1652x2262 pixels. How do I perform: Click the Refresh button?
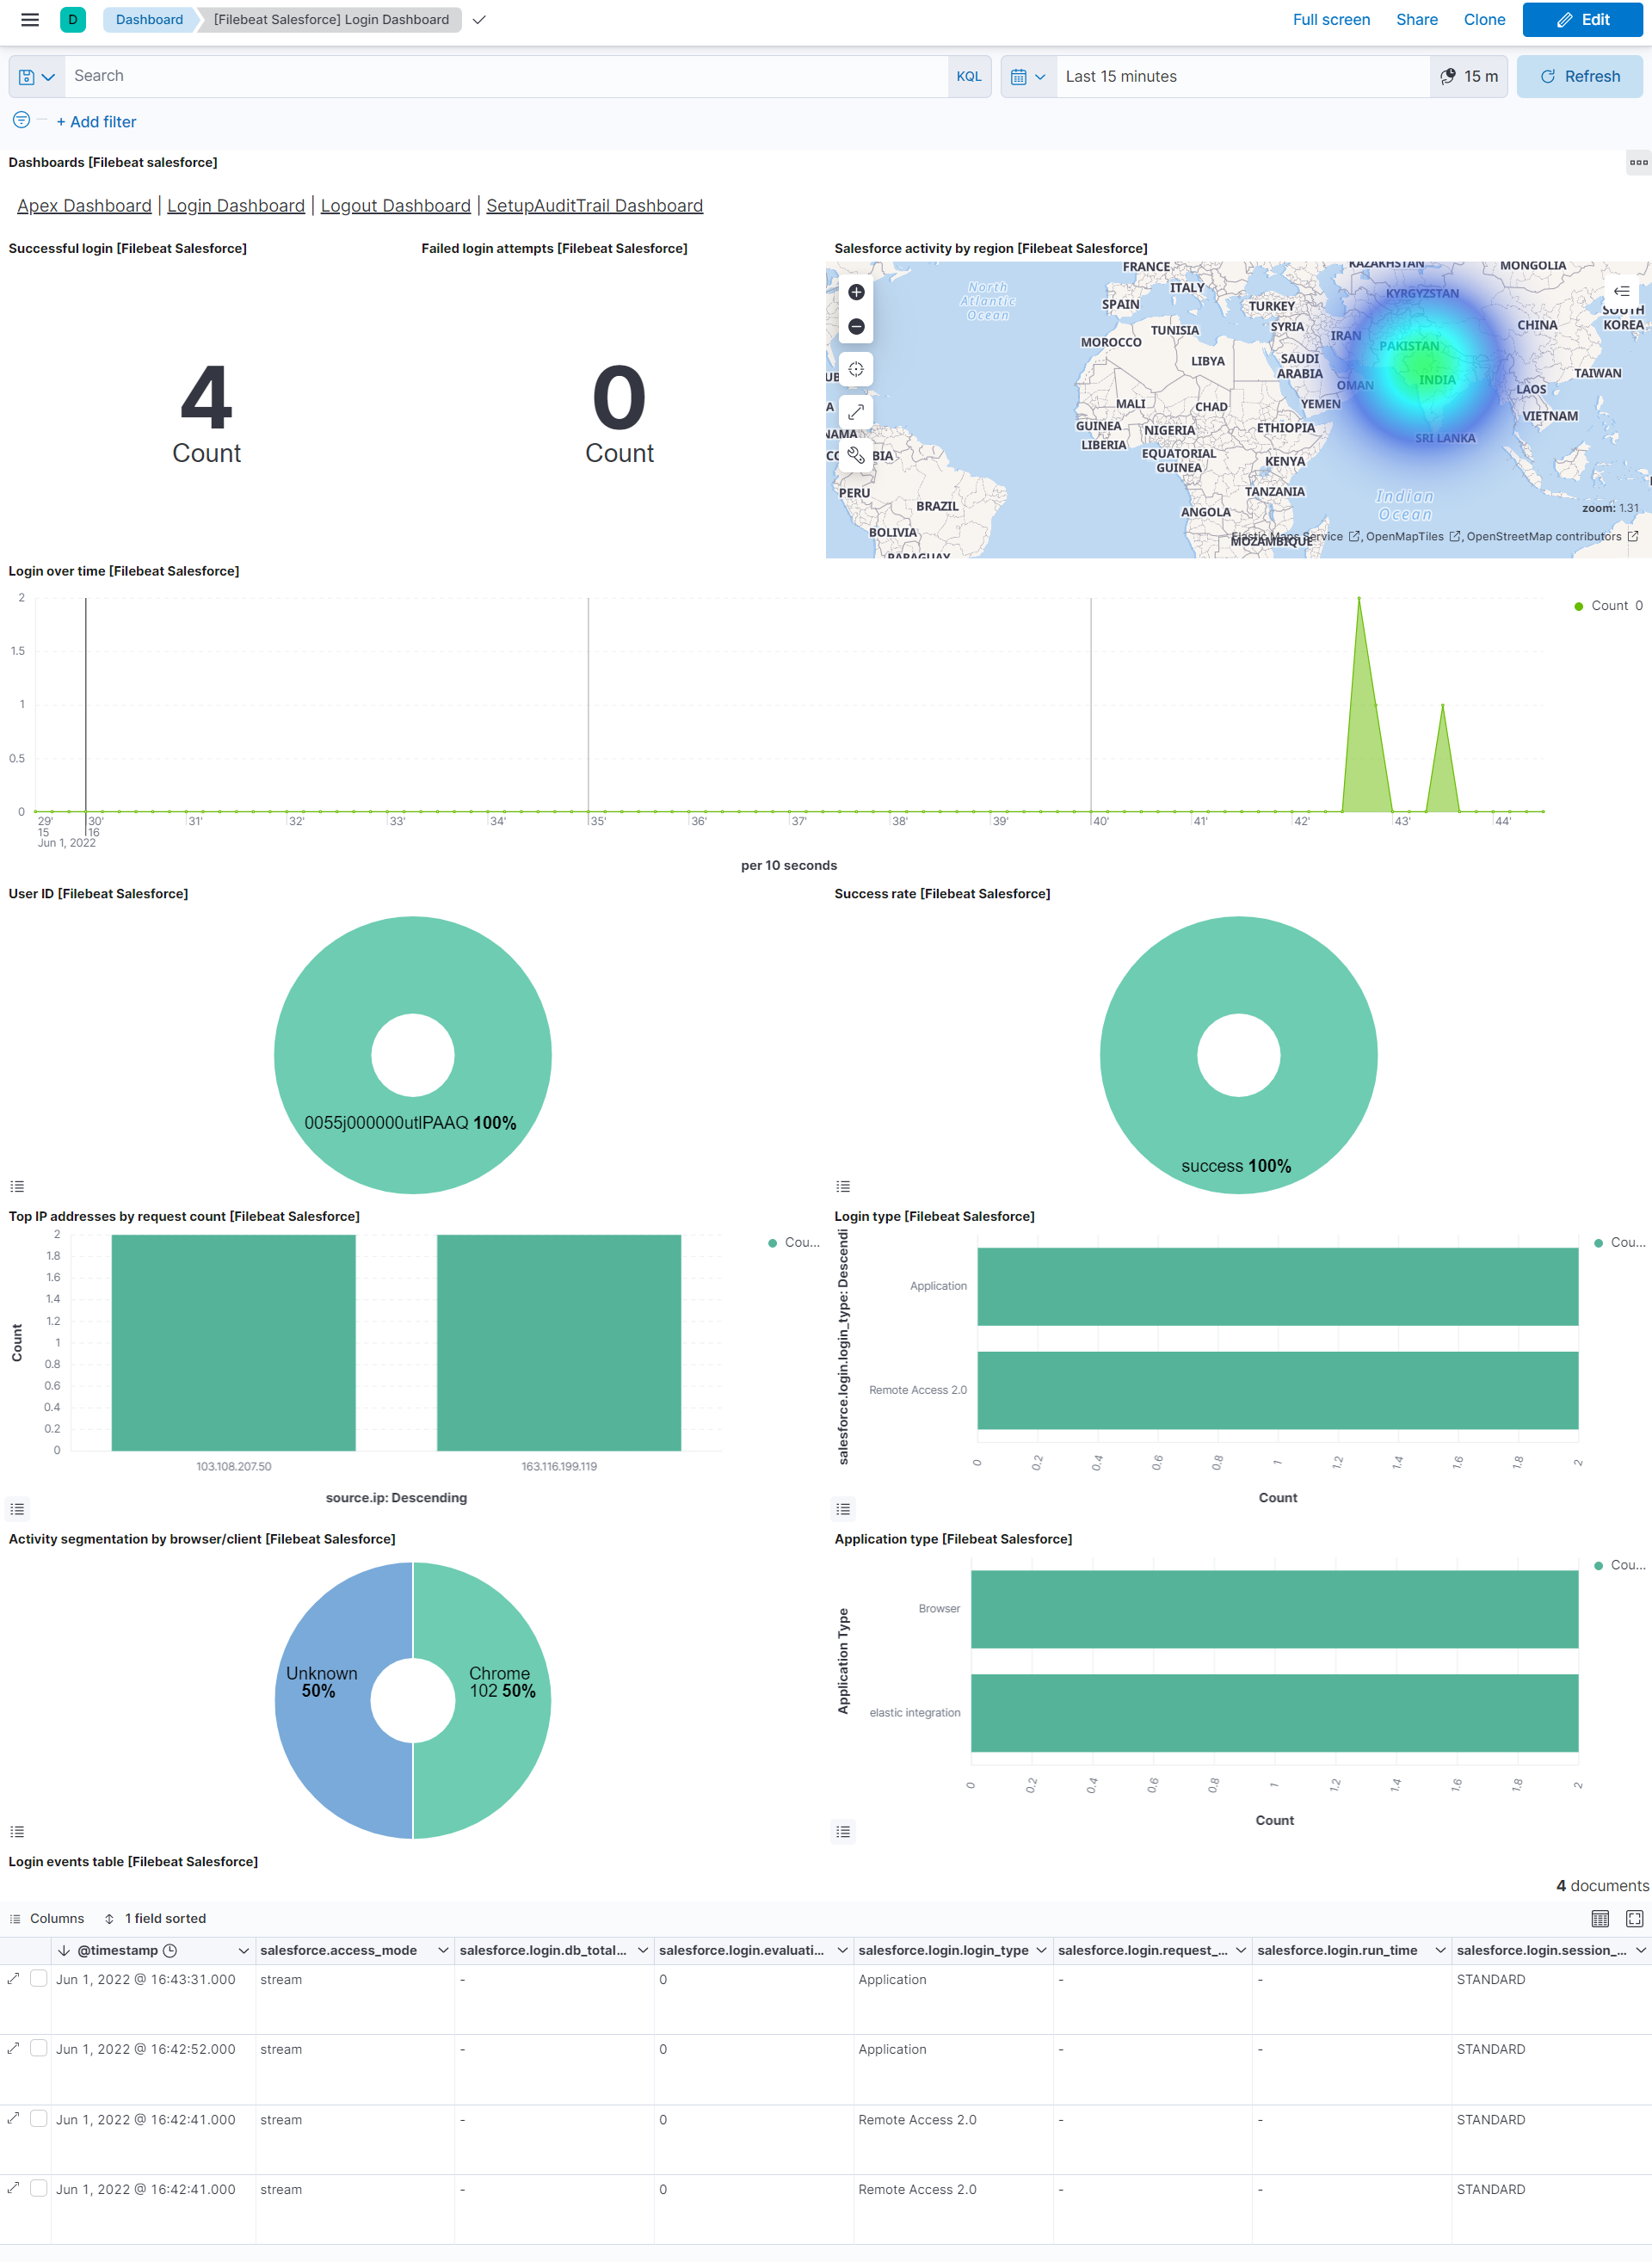[1578, 76]
